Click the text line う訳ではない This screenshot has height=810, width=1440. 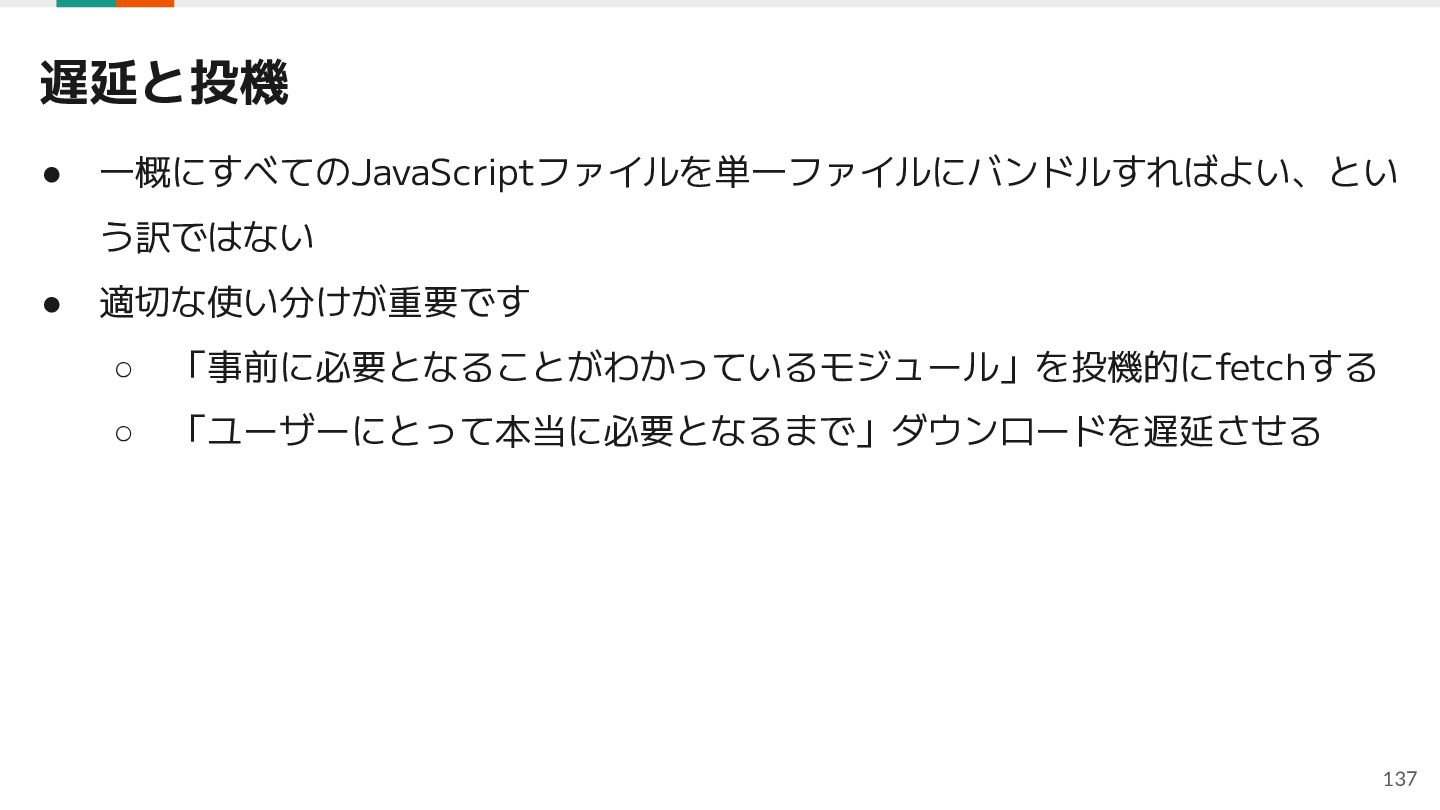[x=207, y=237]
